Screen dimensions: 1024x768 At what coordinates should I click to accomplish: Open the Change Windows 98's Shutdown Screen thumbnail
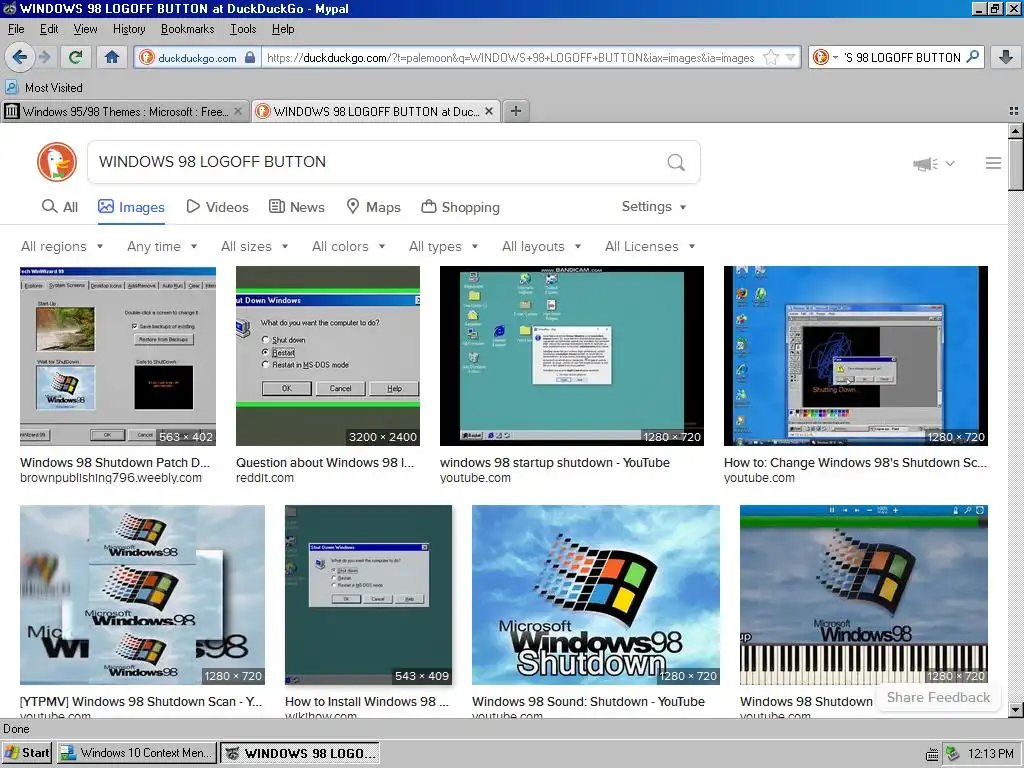(856, 356)
